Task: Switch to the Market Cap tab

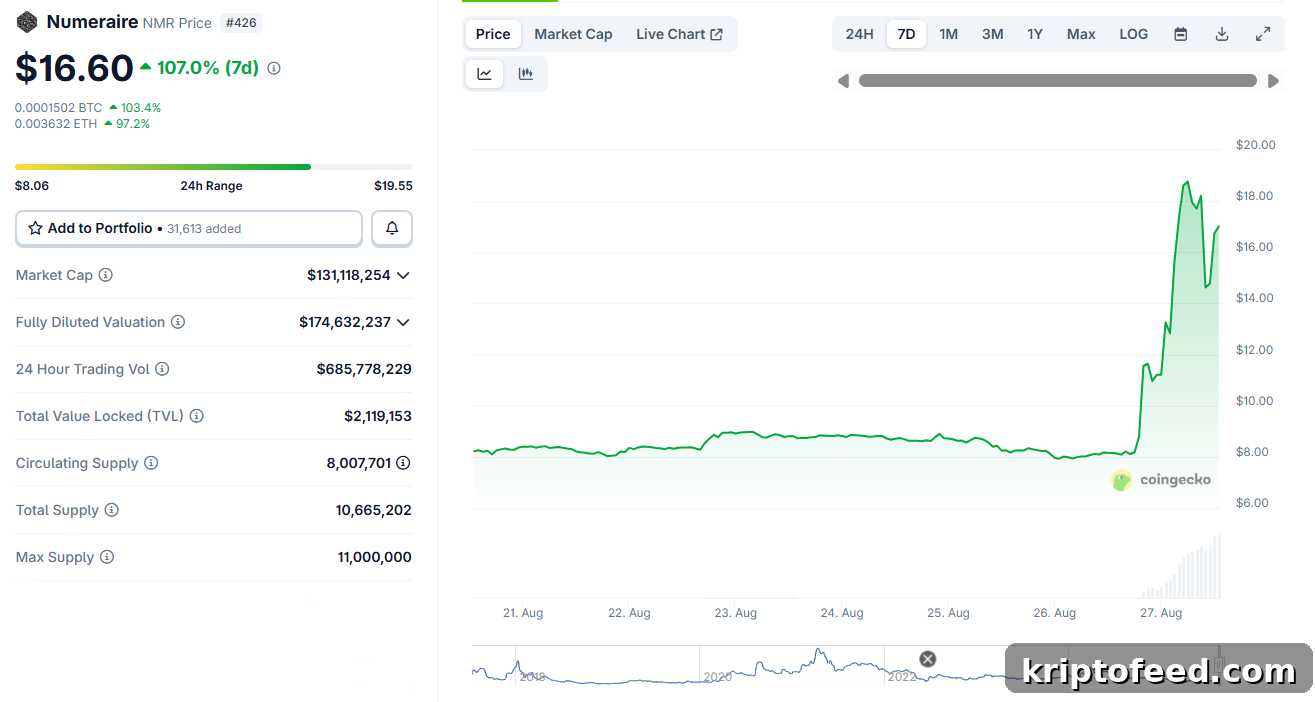Action: [573, 34]
